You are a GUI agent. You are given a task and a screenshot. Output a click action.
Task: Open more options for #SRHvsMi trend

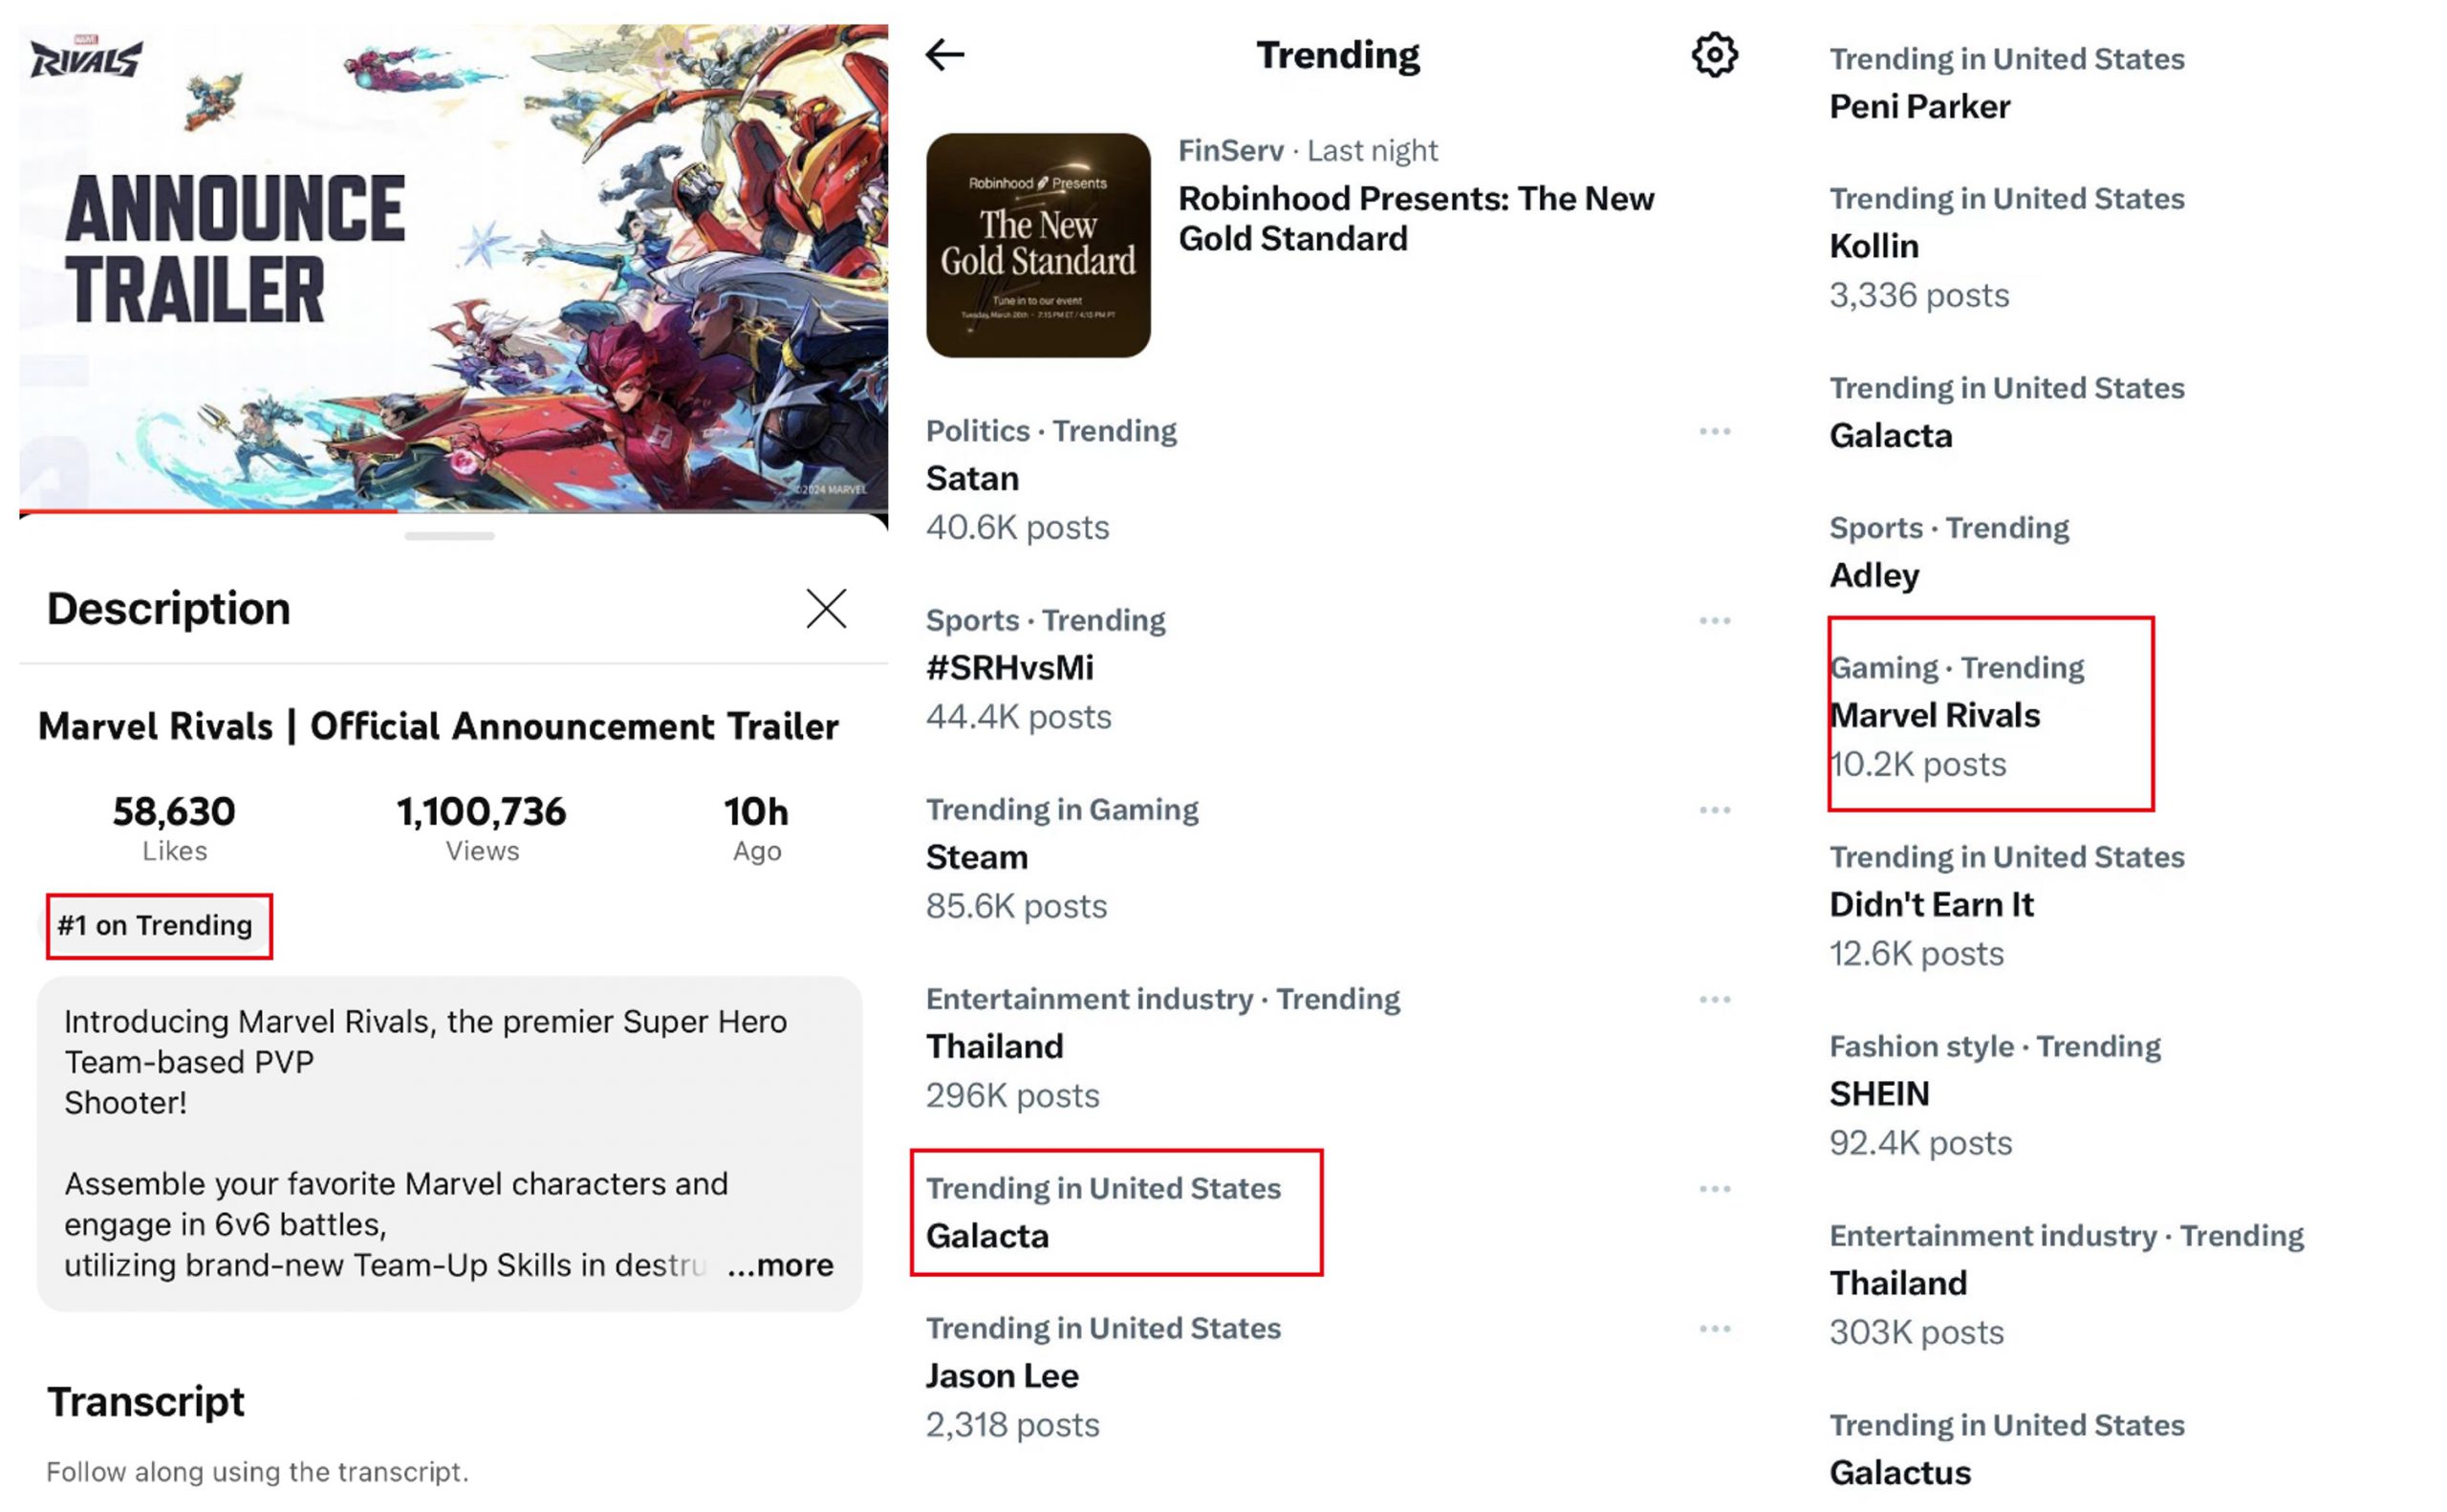[1714, 621]
